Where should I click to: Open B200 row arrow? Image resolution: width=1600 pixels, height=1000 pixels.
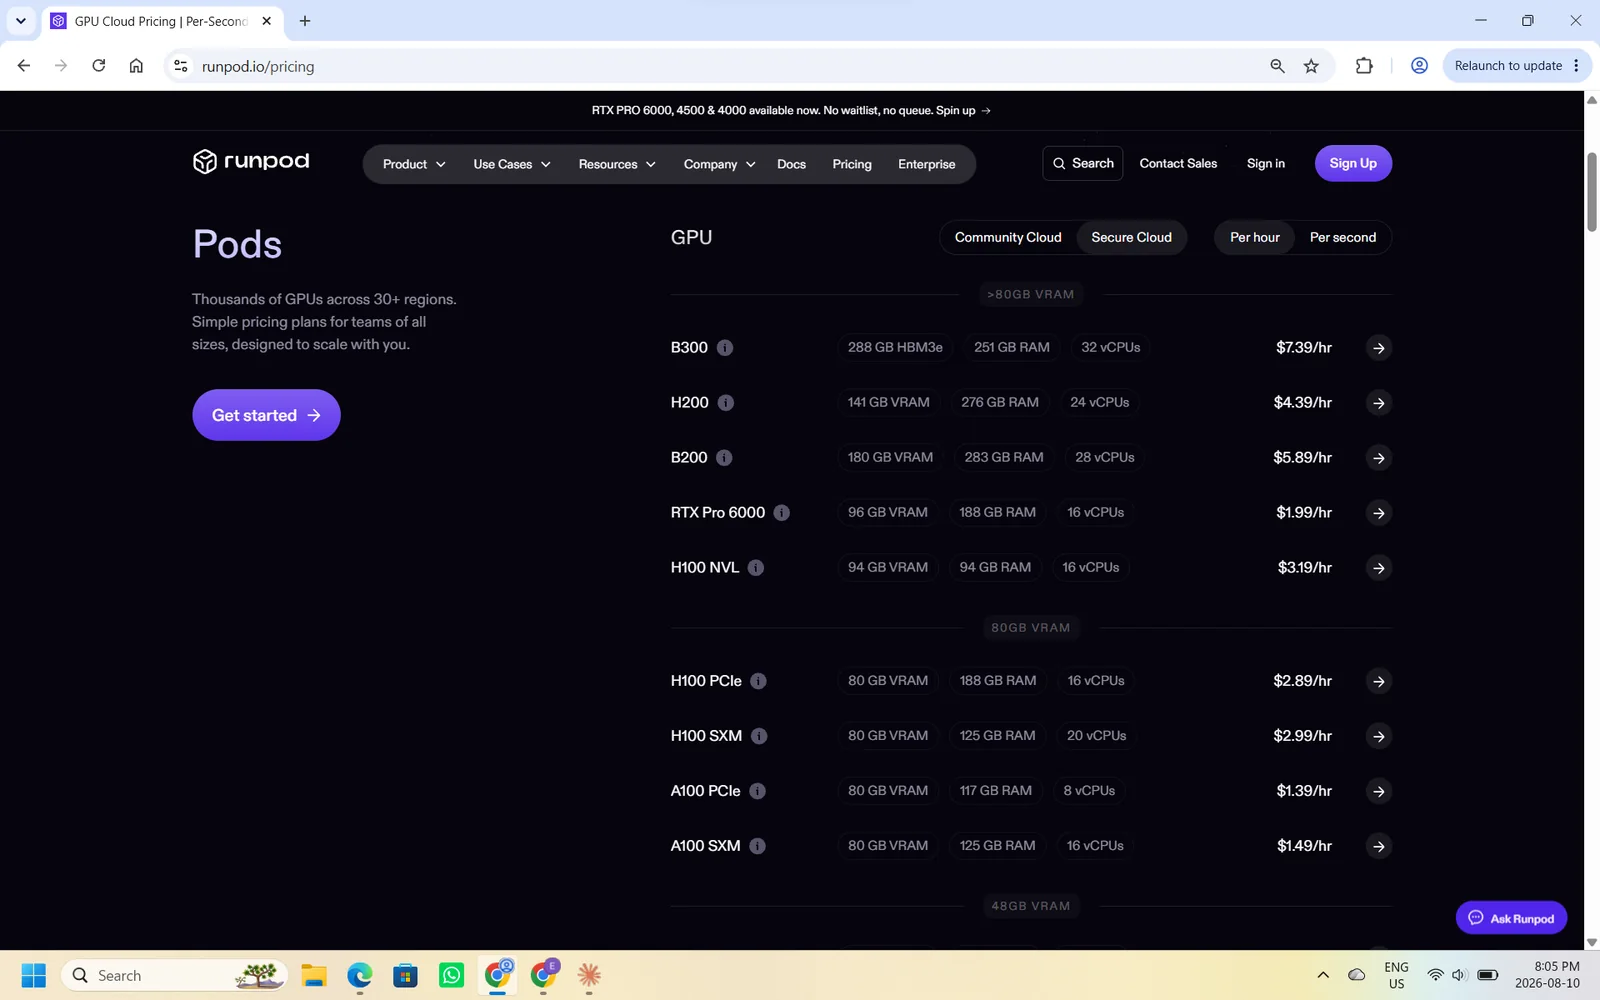pos(1379,458)
